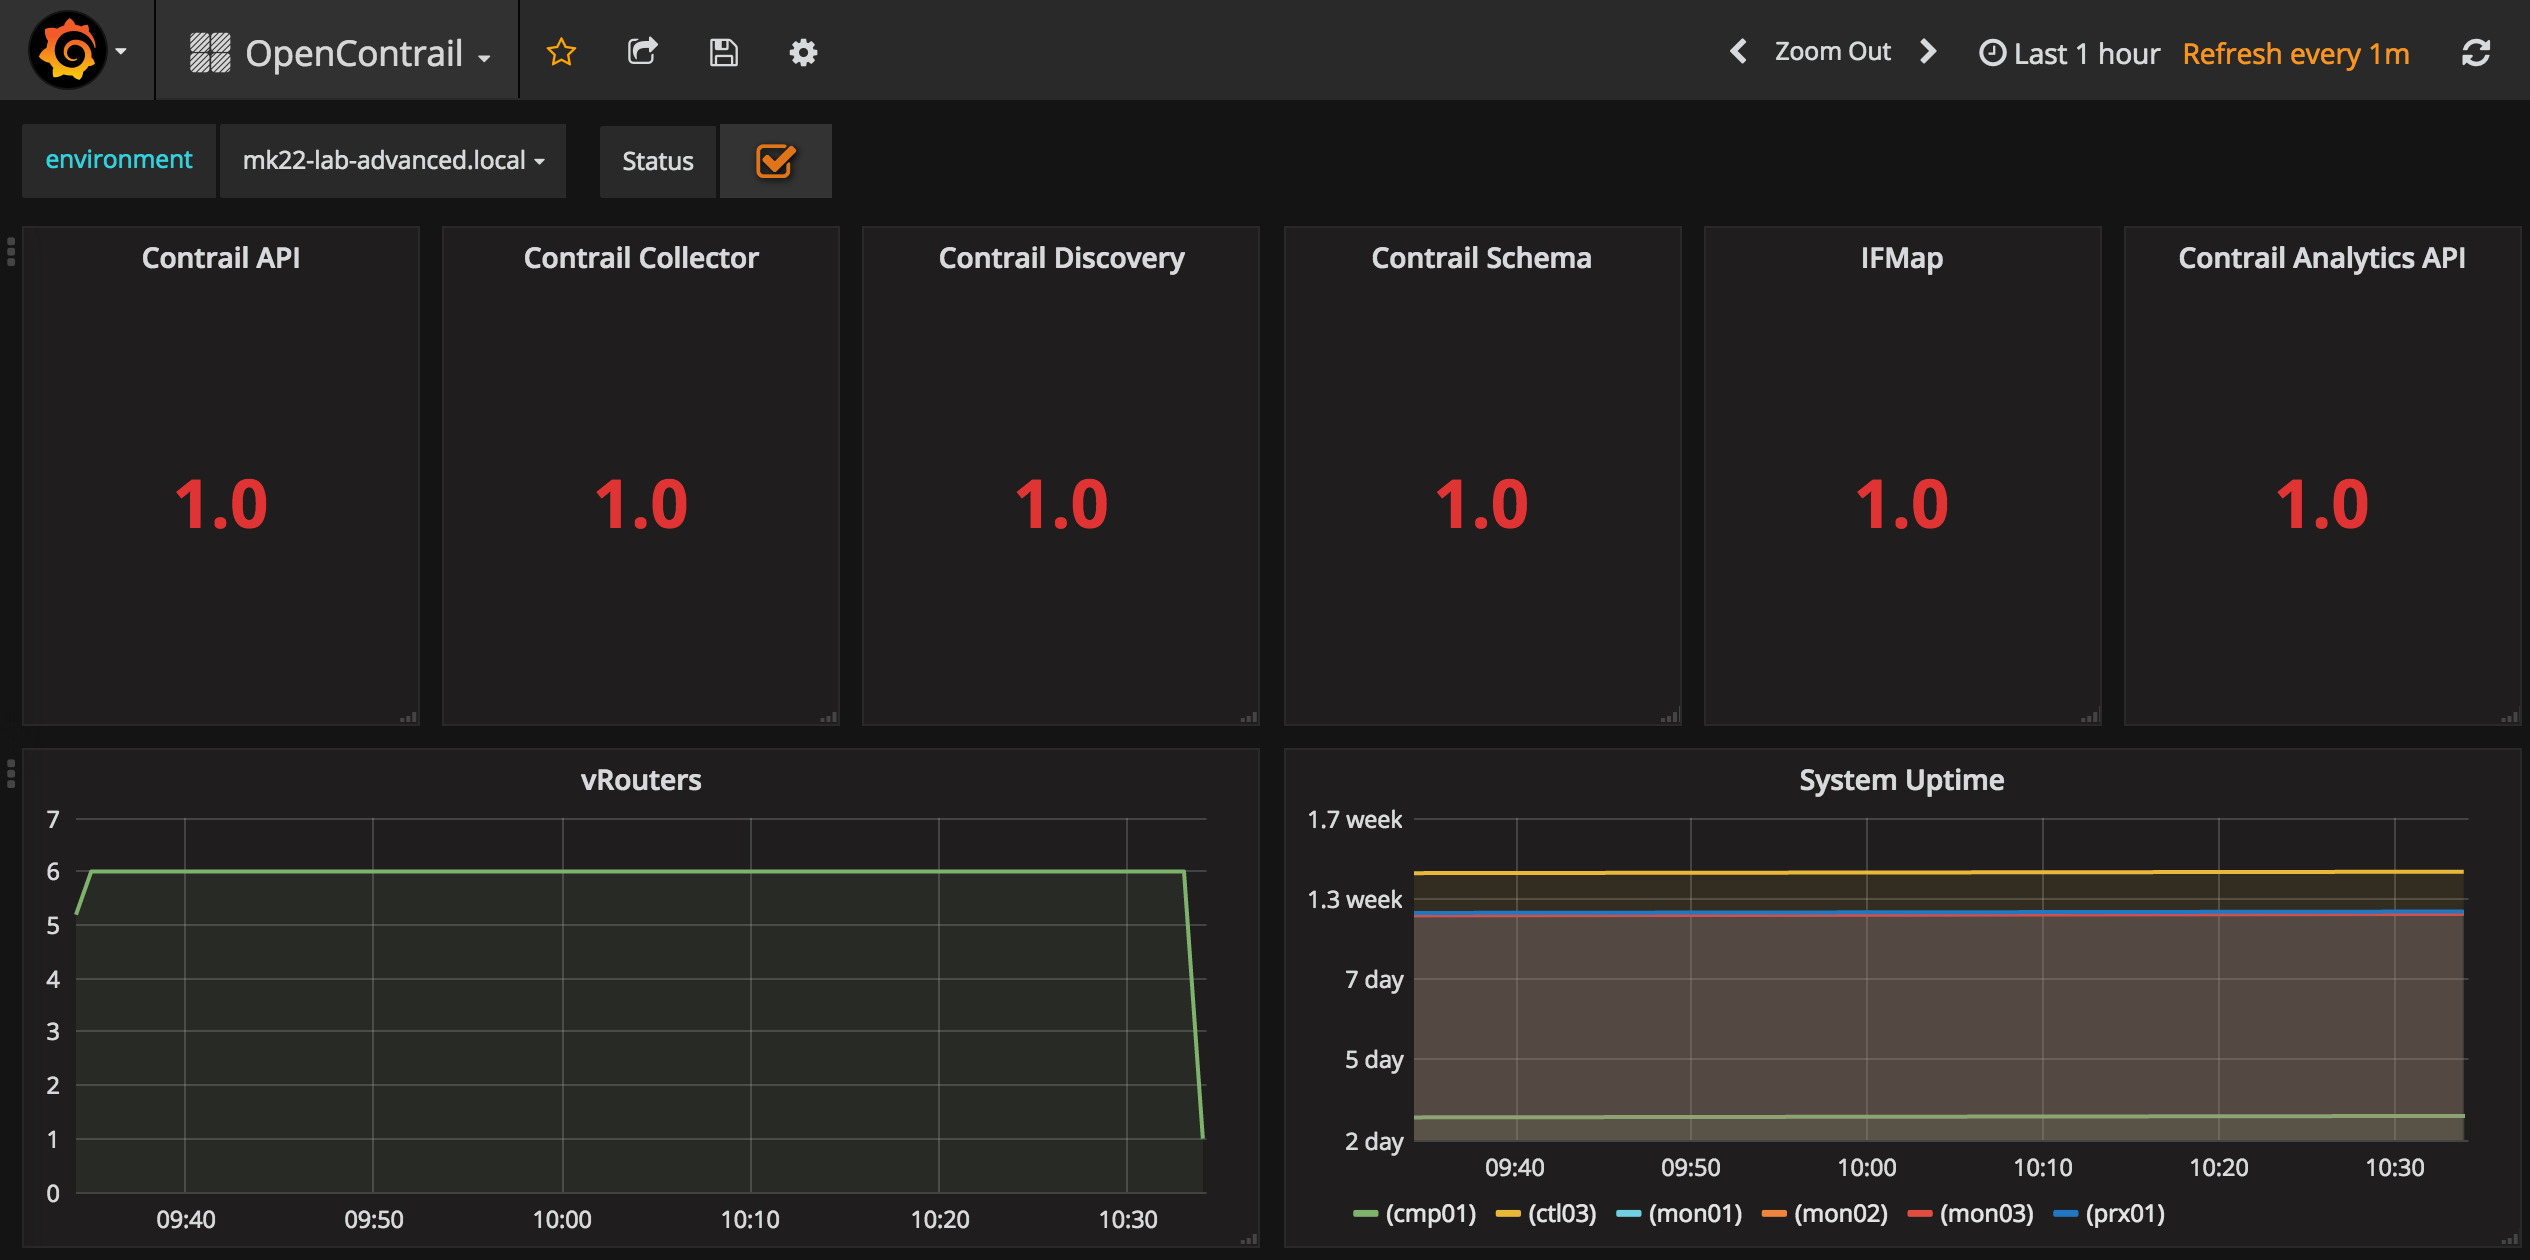Open the IFMap panel title menu
This screenshot has width=2530, height=1260.
coord(1902,258)
